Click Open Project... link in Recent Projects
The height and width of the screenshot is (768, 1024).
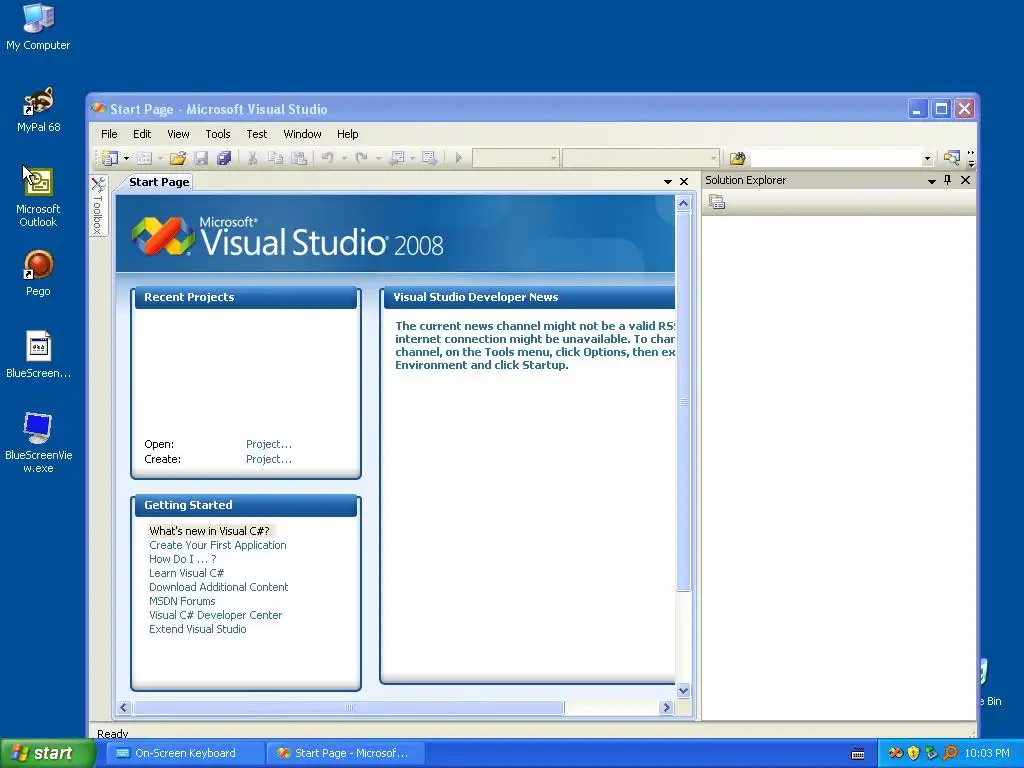tap(268, 444)
